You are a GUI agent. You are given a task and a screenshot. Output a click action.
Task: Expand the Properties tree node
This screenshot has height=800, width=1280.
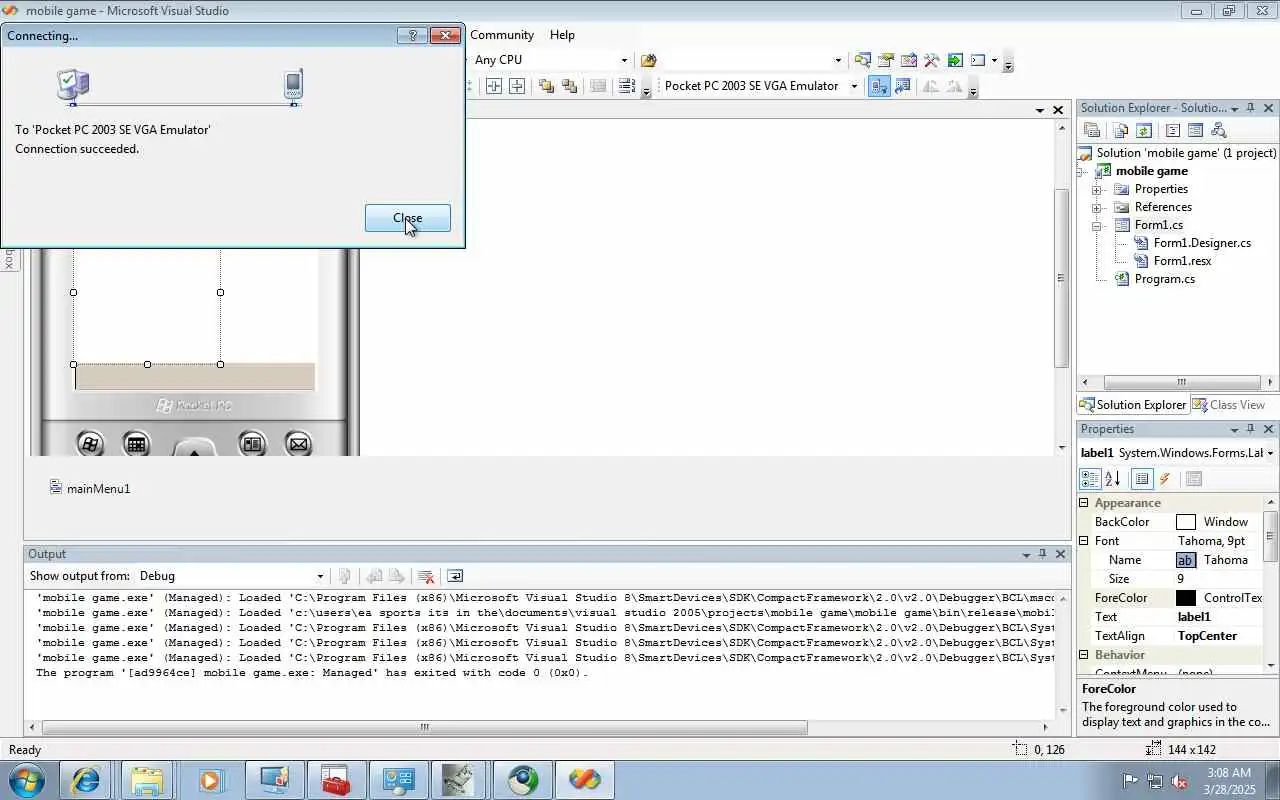pyautogui.click(x=1097, y=189)
